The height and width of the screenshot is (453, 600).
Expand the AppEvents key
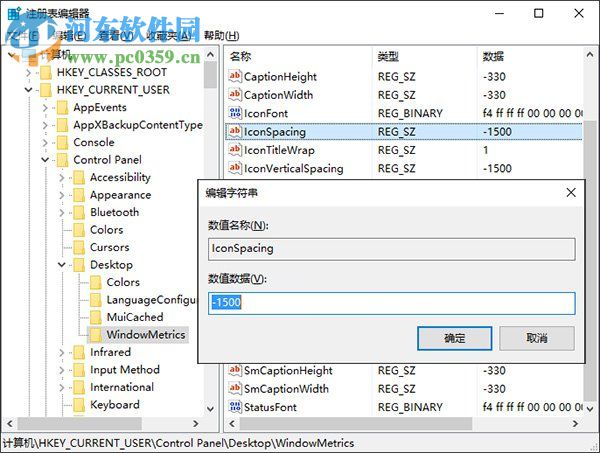click(45, 108)
